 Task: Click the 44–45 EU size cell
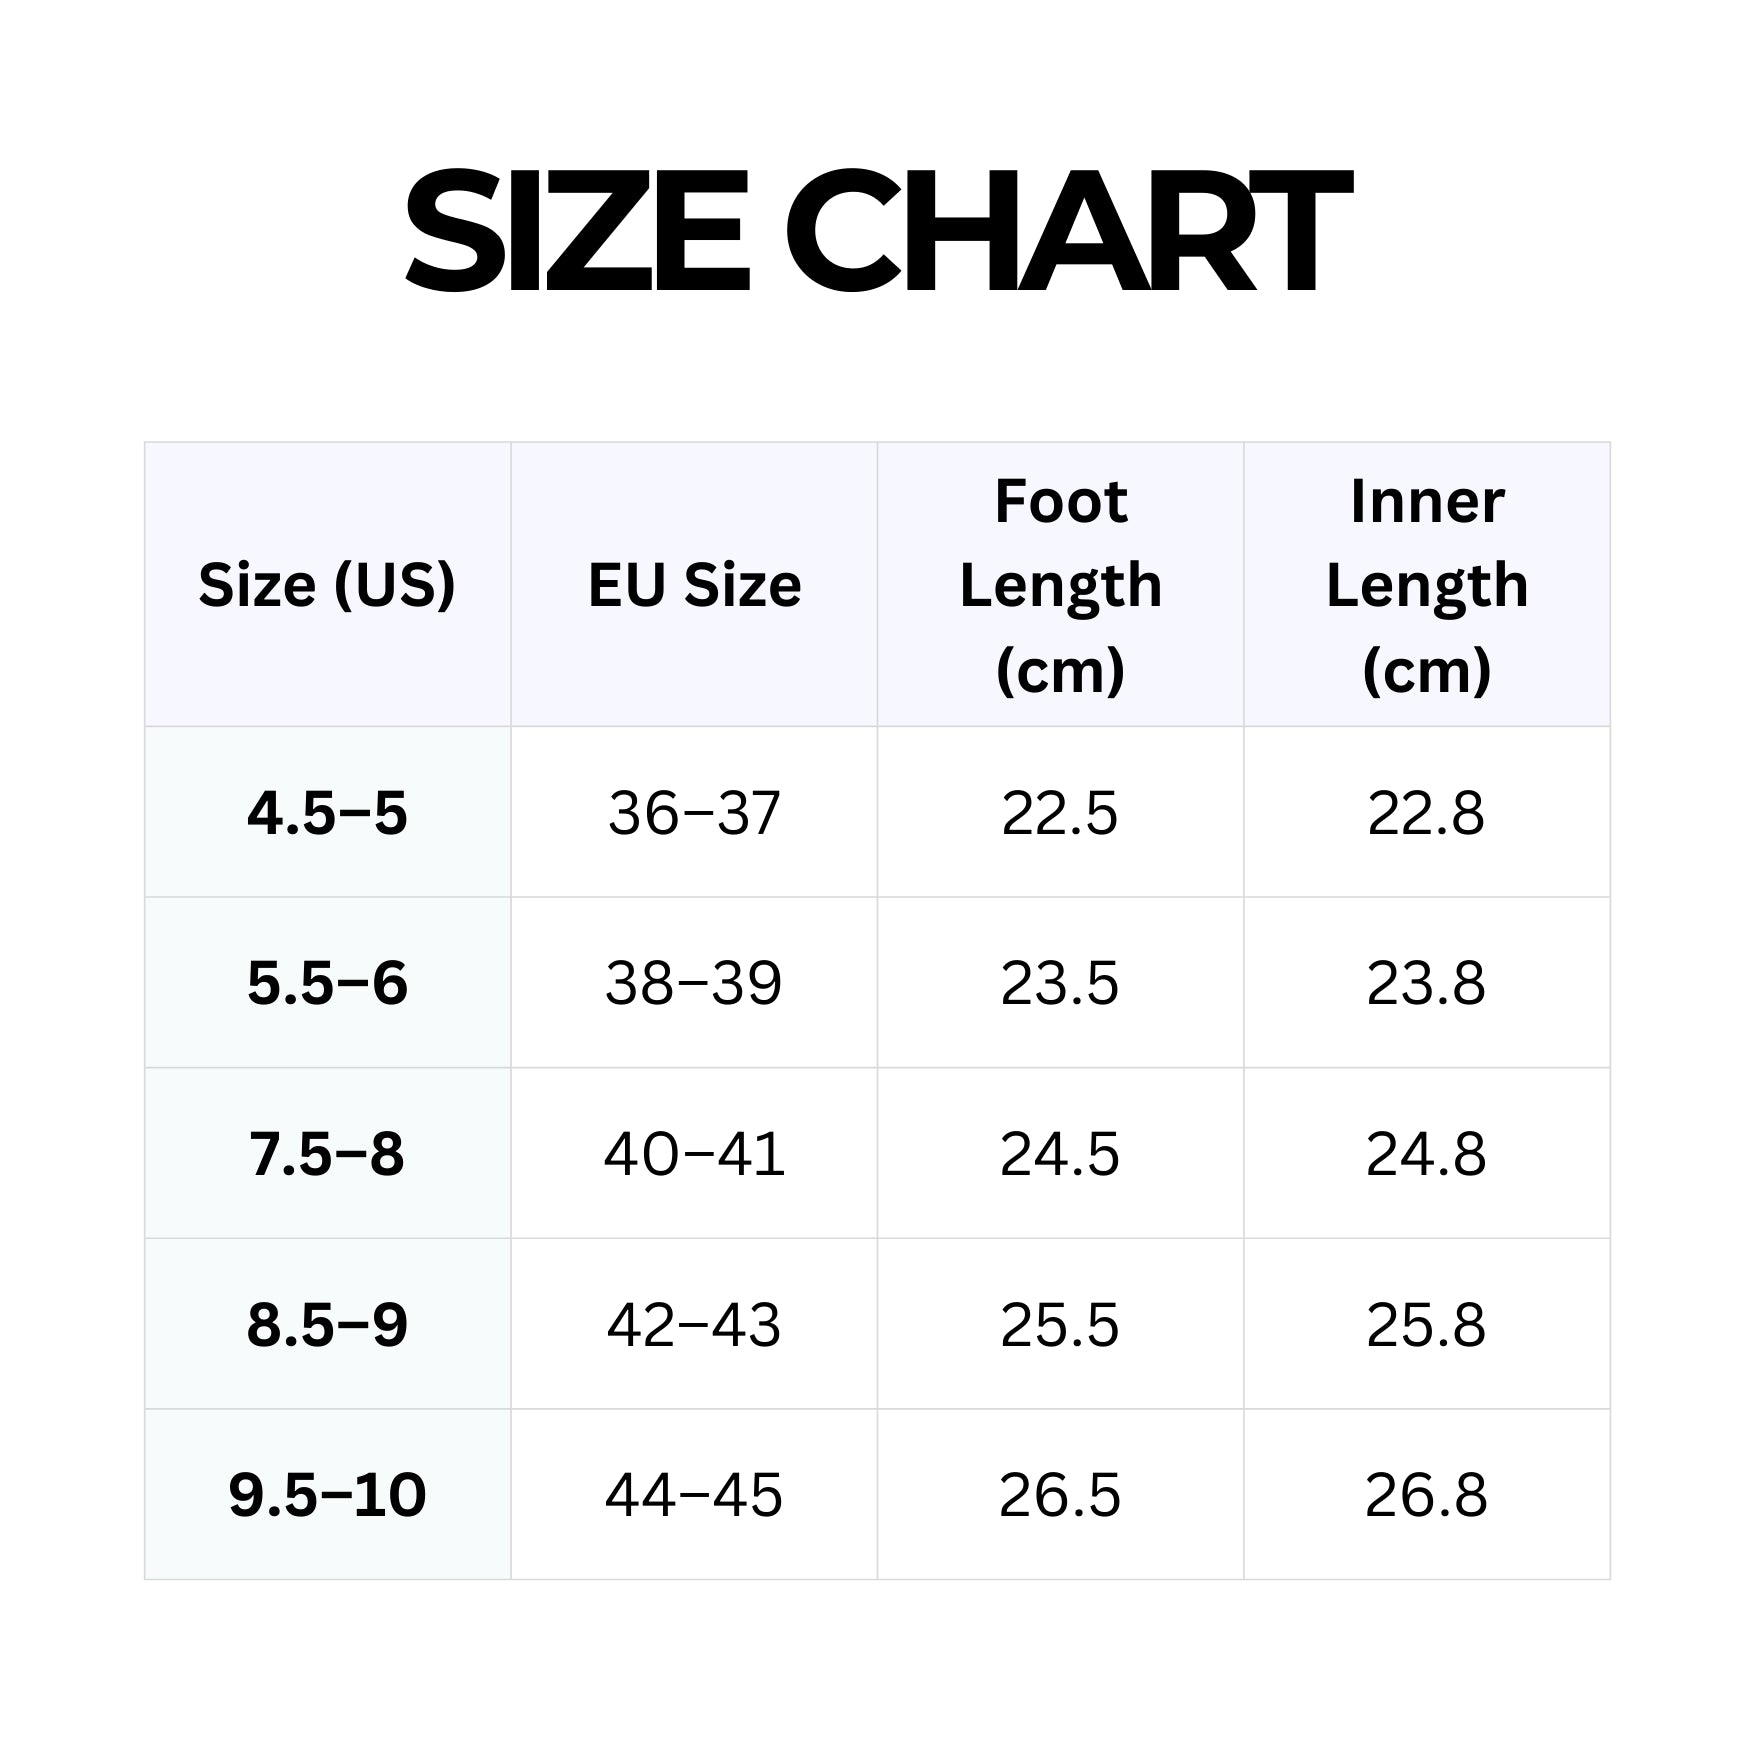(694, 1495)
